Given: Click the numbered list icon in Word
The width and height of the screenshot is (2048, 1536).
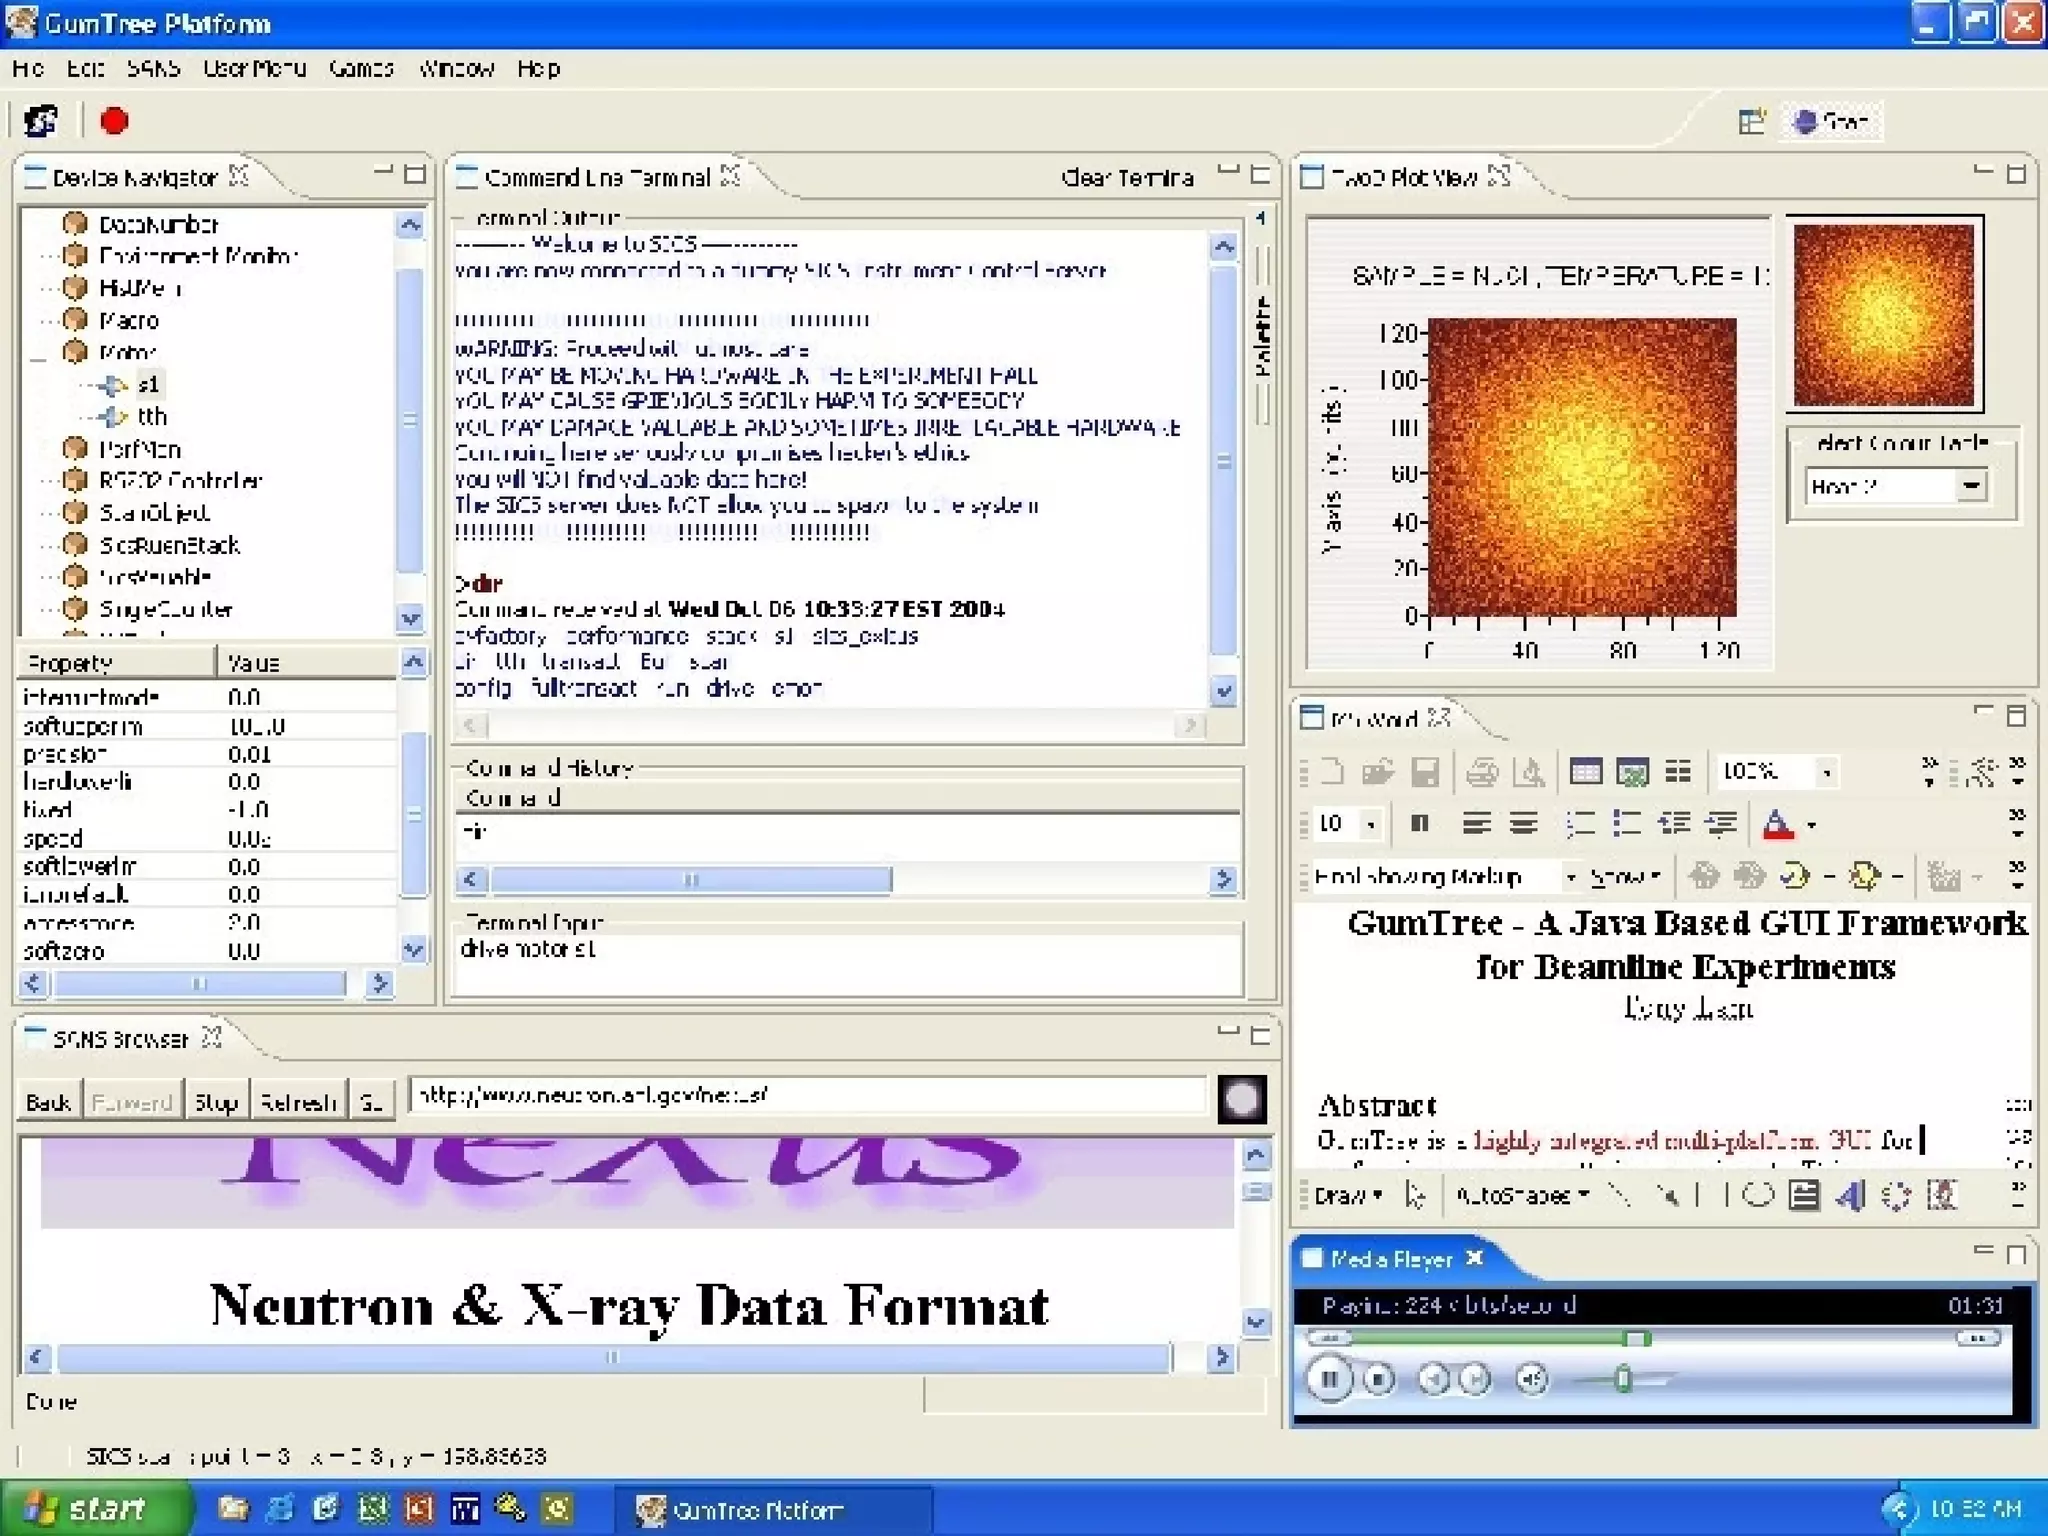Looking at the screenshot, I should coord(1580,824).
